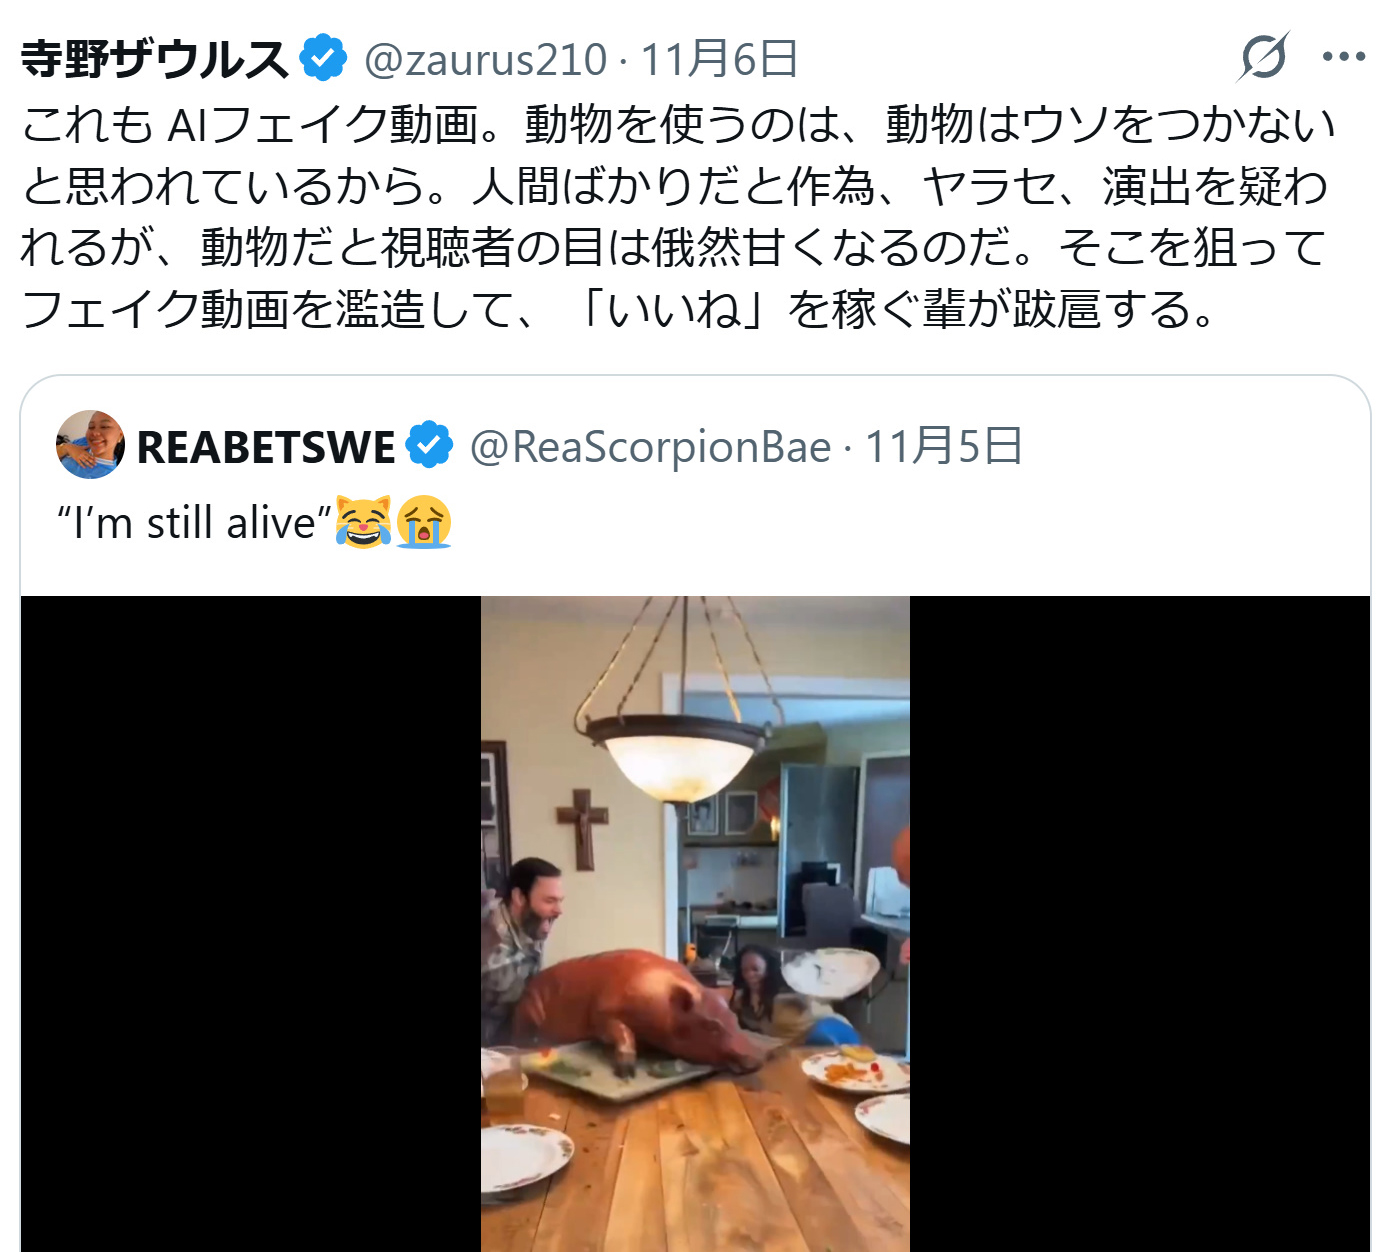
Task: Select the quoted text "I'm still alive"
Action: pyautogui.click(x=194, y=523)
